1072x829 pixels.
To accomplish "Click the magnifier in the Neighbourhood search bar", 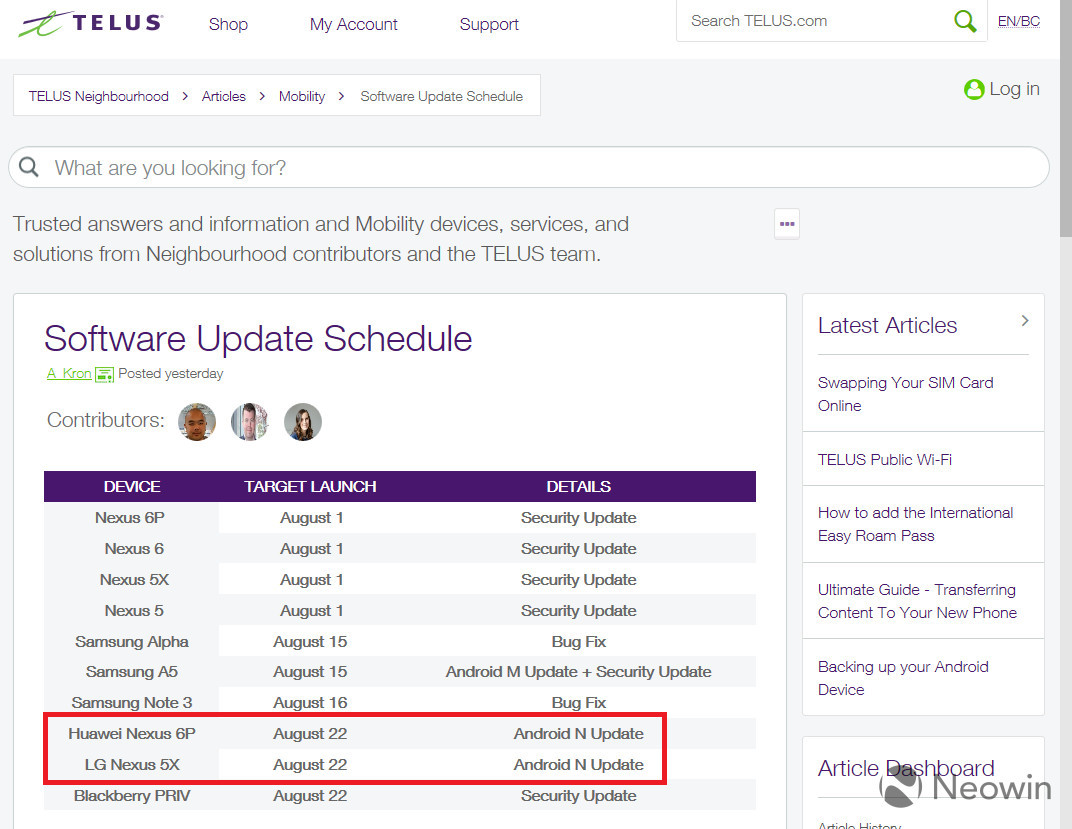I will [29, 167].
